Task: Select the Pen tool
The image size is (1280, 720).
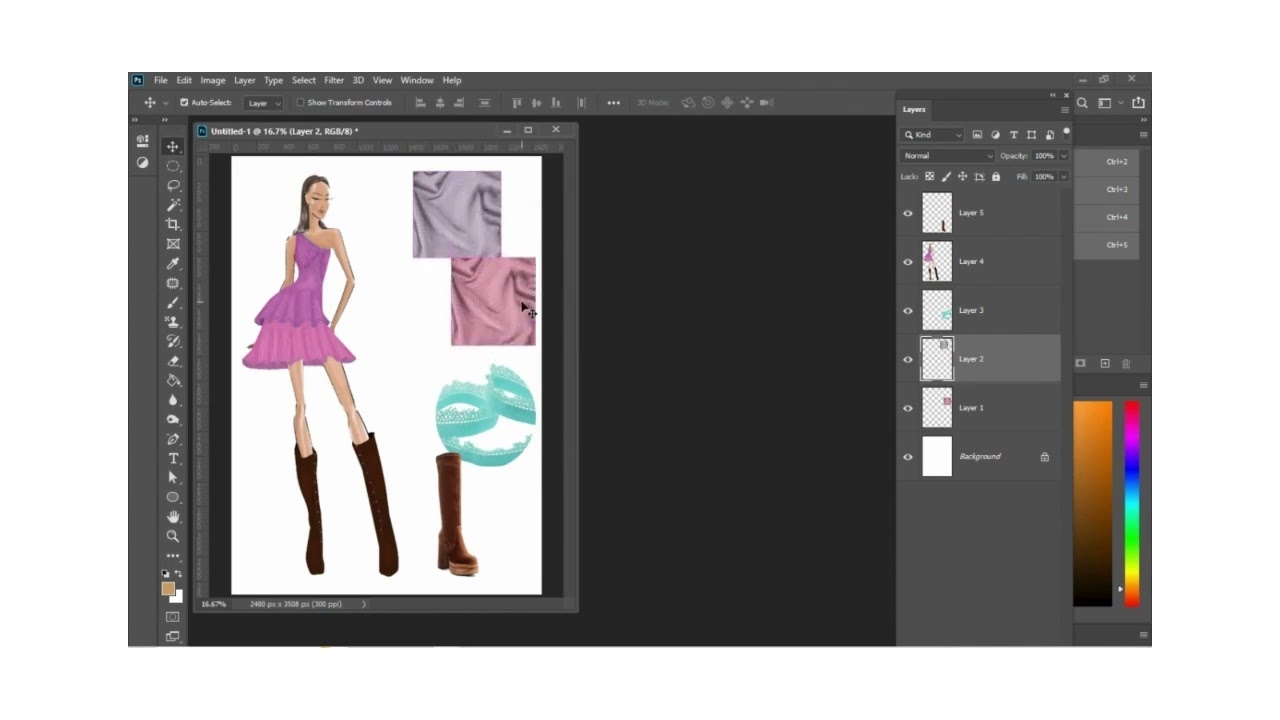Action: click(173, 439)
